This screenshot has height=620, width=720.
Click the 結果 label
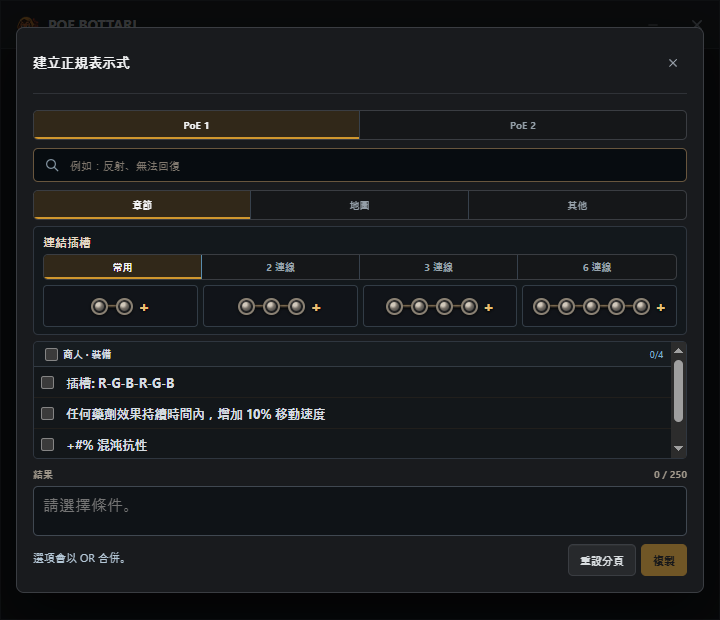[x=43, y=474]
